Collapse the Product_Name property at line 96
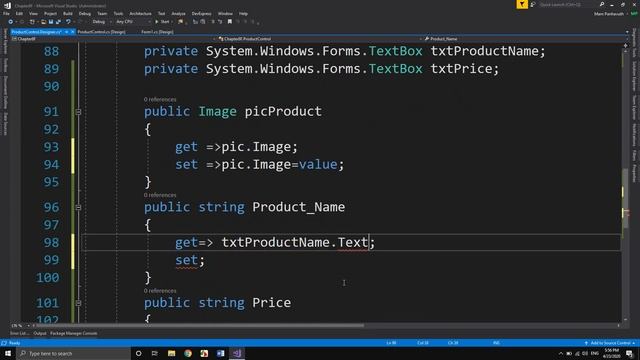The width and height of the screenshot is (640, 360). (x=78, y=207)
